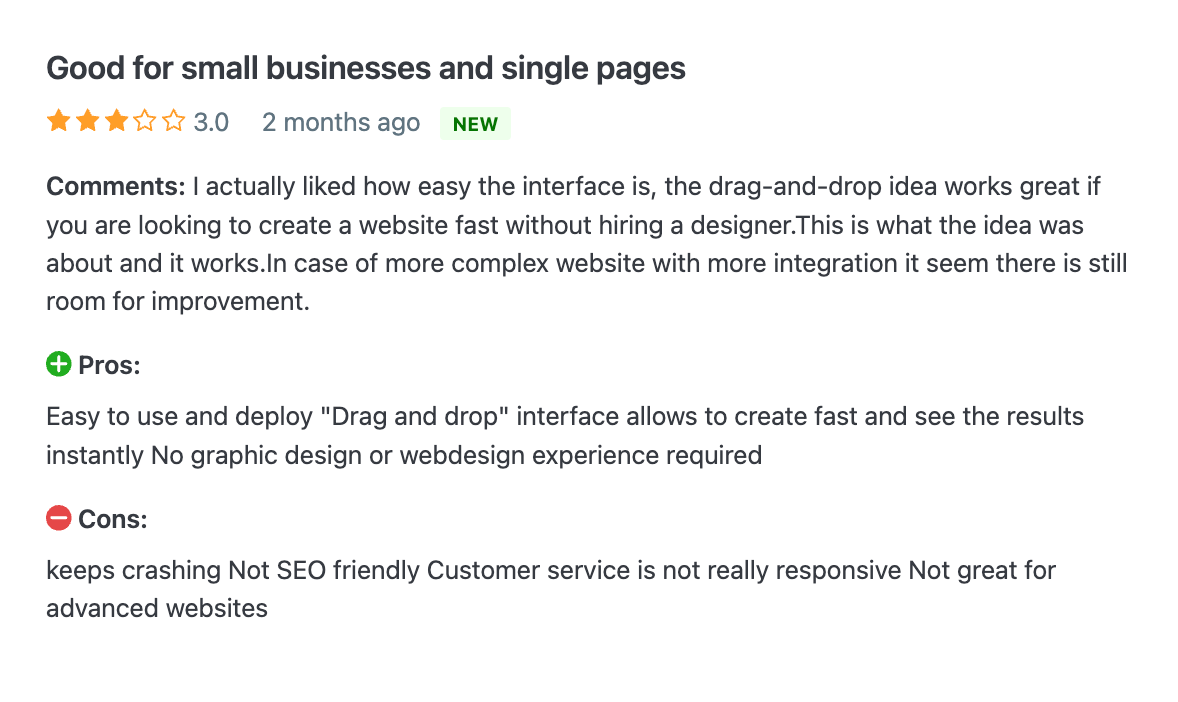
Task: Click the third filled rating star
Action: click(x=116, y=122)
